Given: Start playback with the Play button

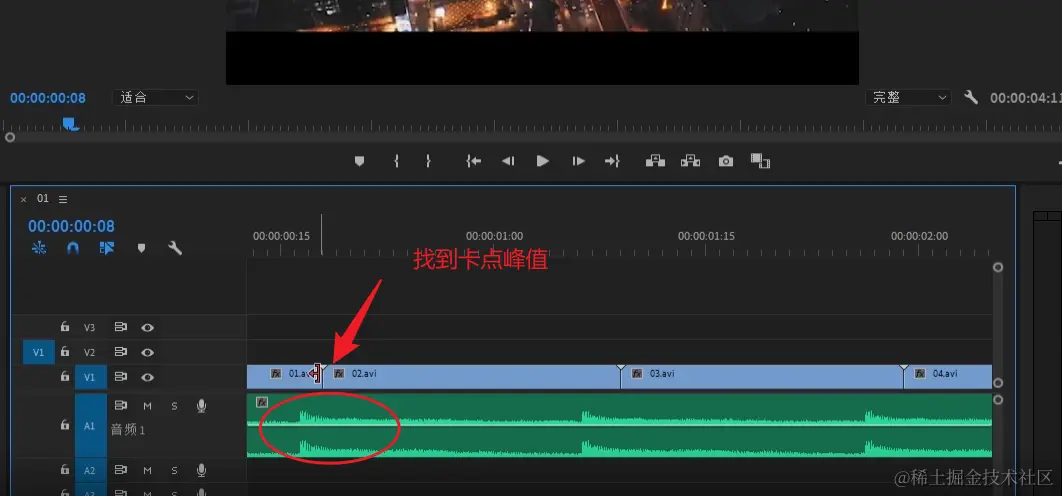Looking at the screenshot, I should coord(543,161).
